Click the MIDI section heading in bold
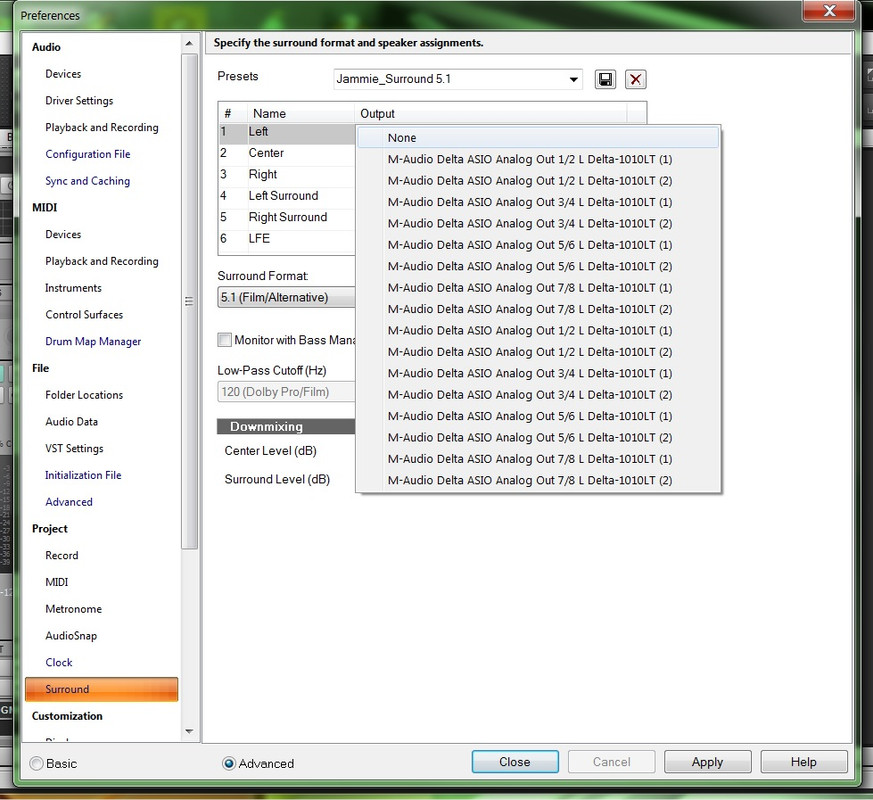 [45, 208]
